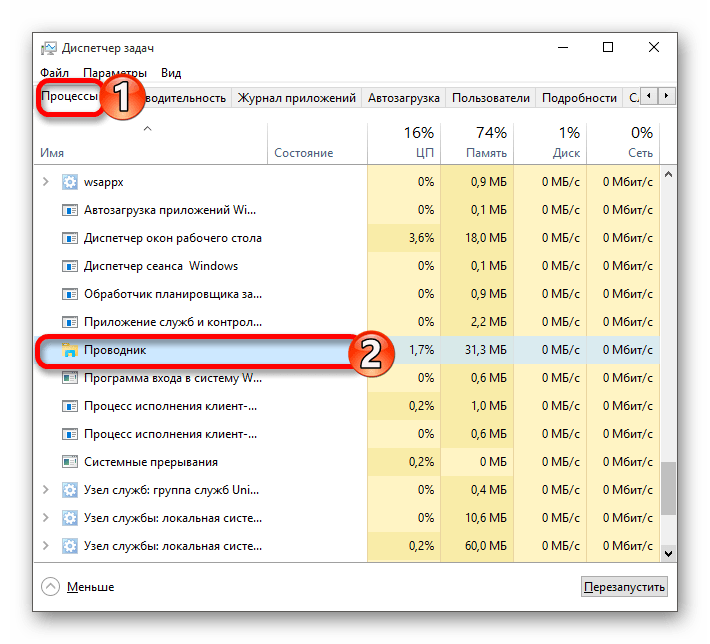Image resolution: width=710 pixels, height=644 pixels.
Task: Click the Task Manager title bar icon
Action: (x=49, y=48)
